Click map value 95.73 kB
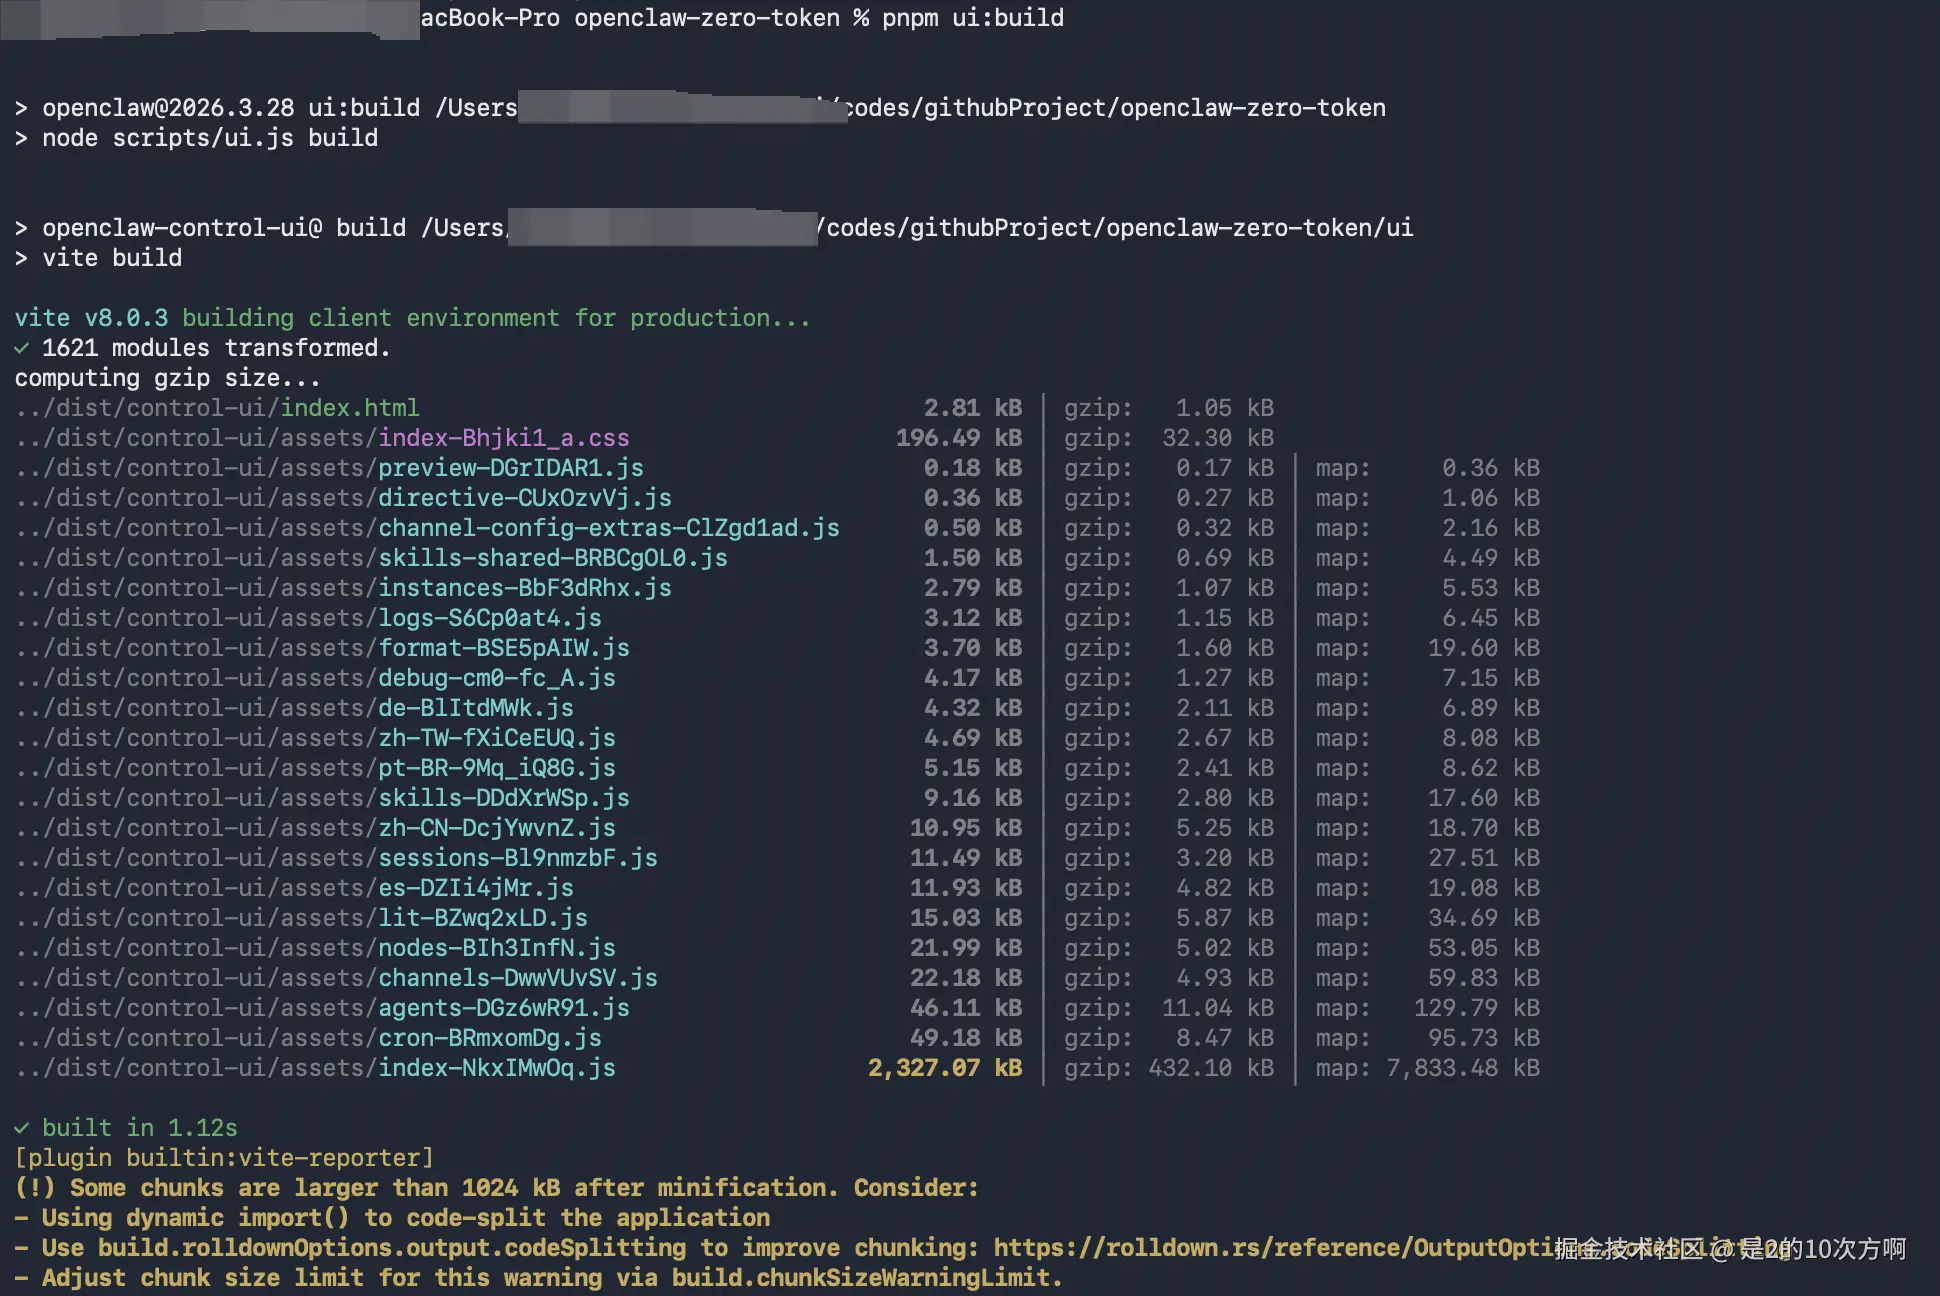The height and width of the screenshot is (1296, 1940). 1484,1038
